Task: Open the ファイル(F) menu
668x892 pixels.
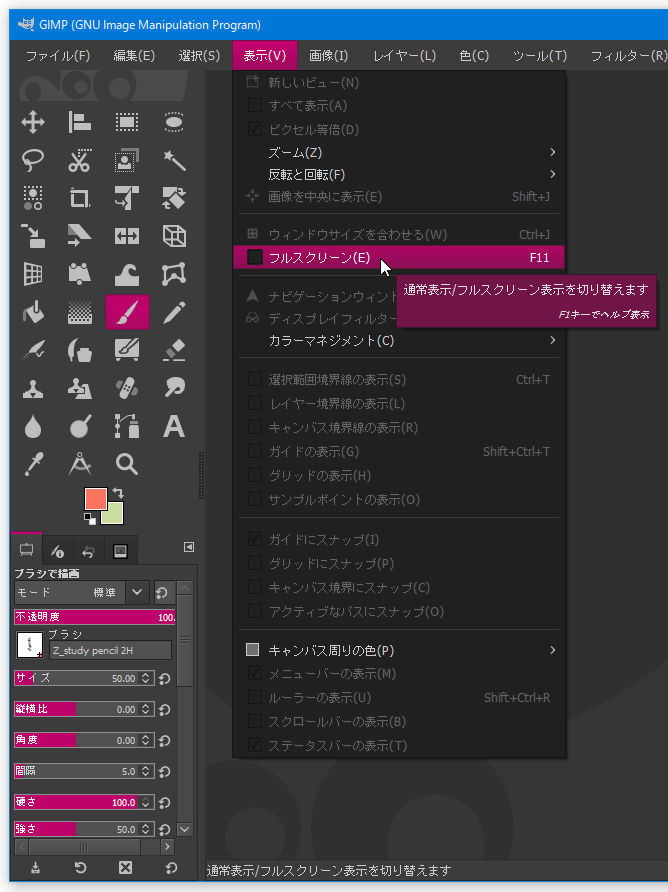Action: tap(57, 56)
